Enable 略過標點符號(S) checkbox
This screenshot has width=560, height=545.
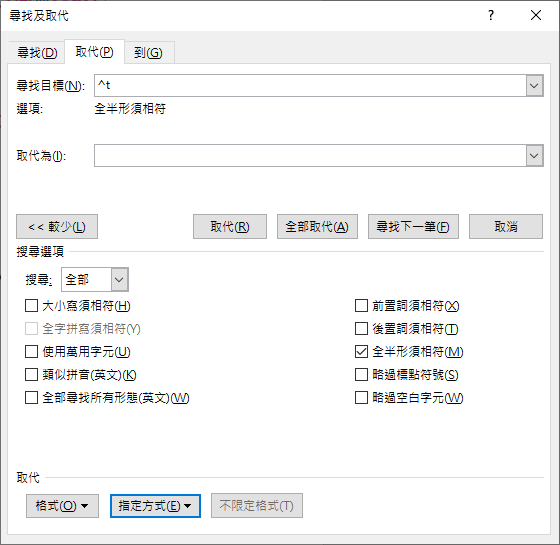point(361,375)
